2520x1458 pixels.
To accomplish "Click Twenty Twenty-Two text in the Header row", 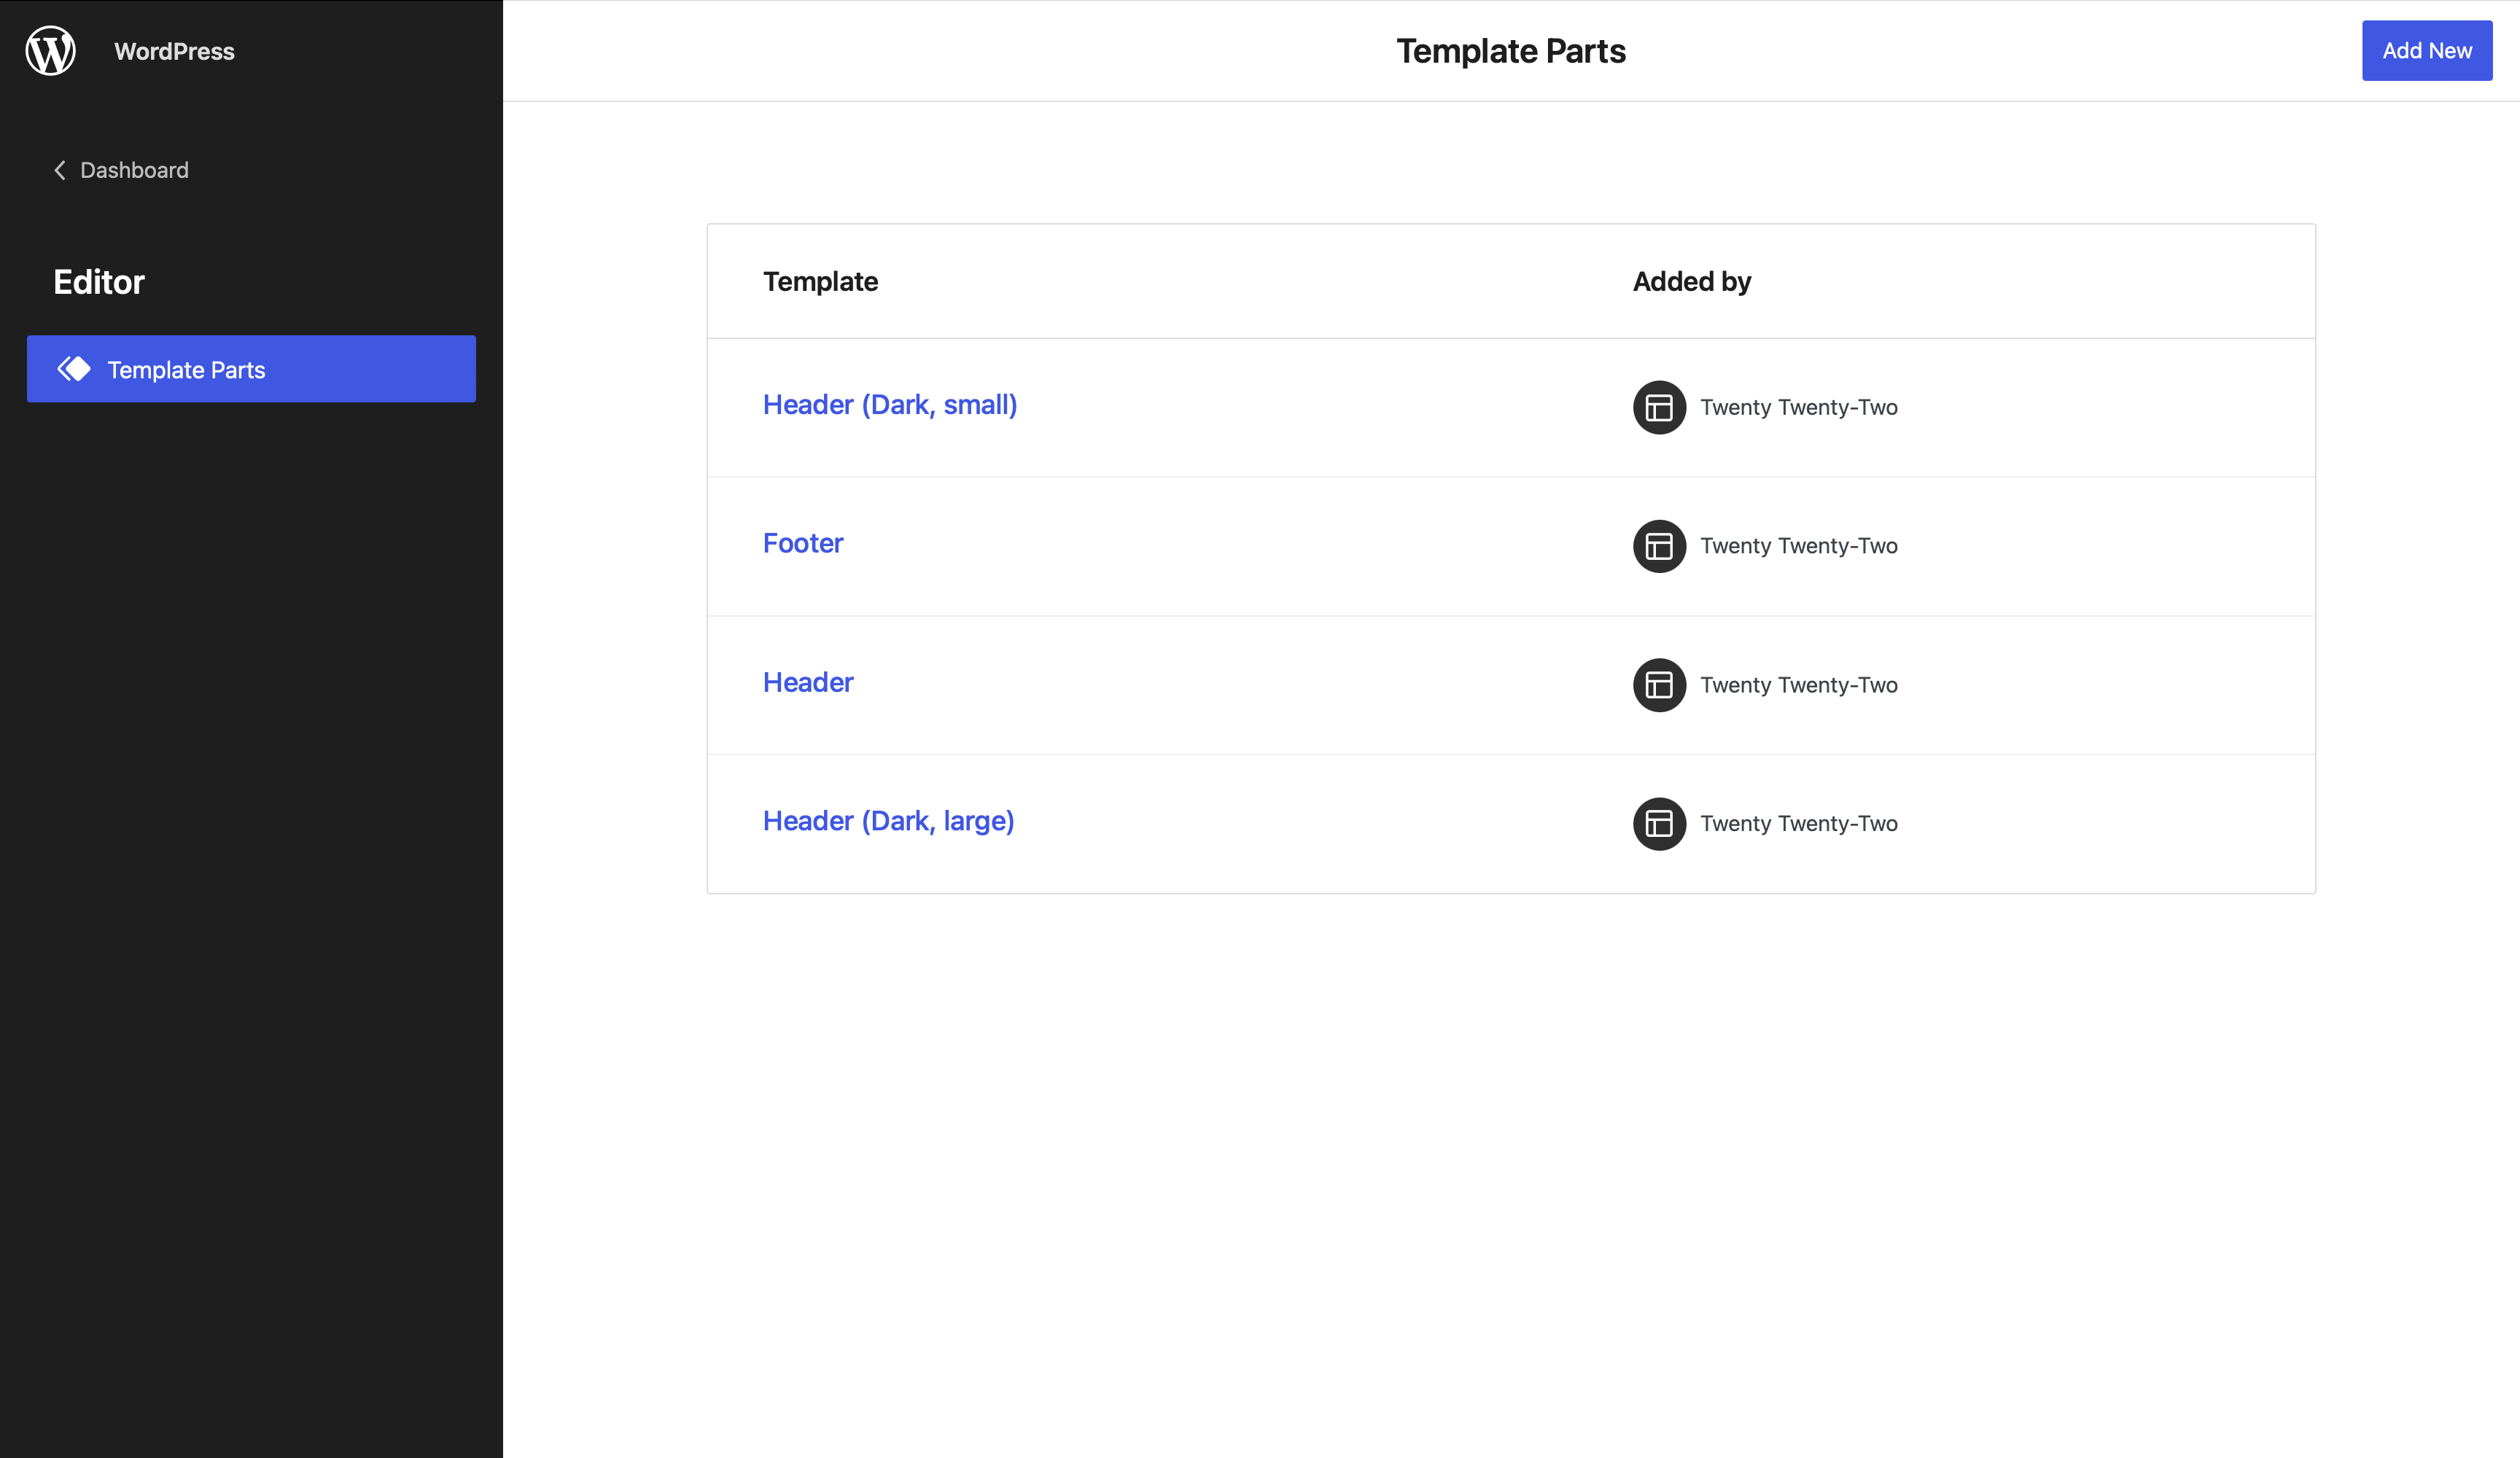I will pos(1799,685).
